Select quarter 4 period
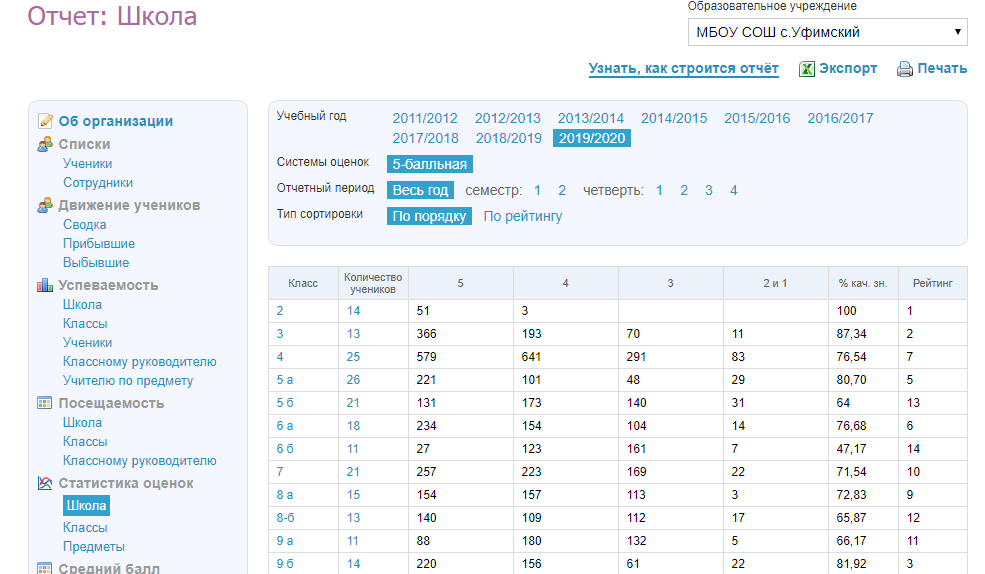This screenshot has height=574, width=985. [x=733, y=190]
